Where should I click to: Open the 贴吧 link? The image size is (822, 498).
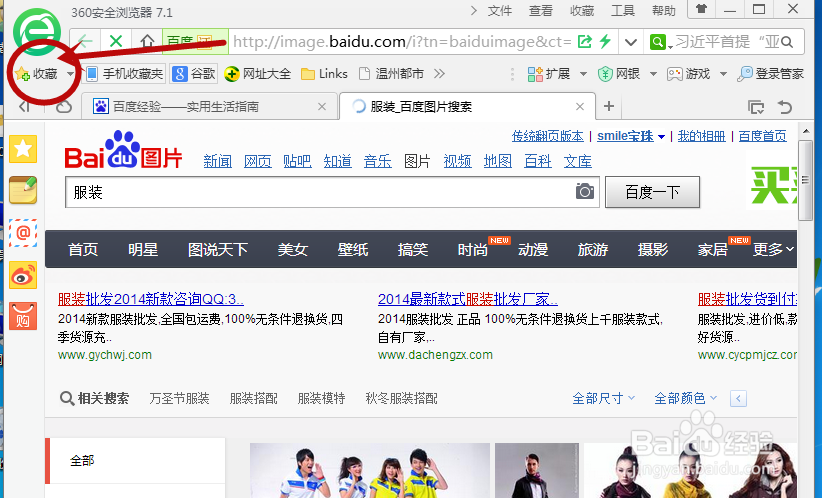coord(297,161)
